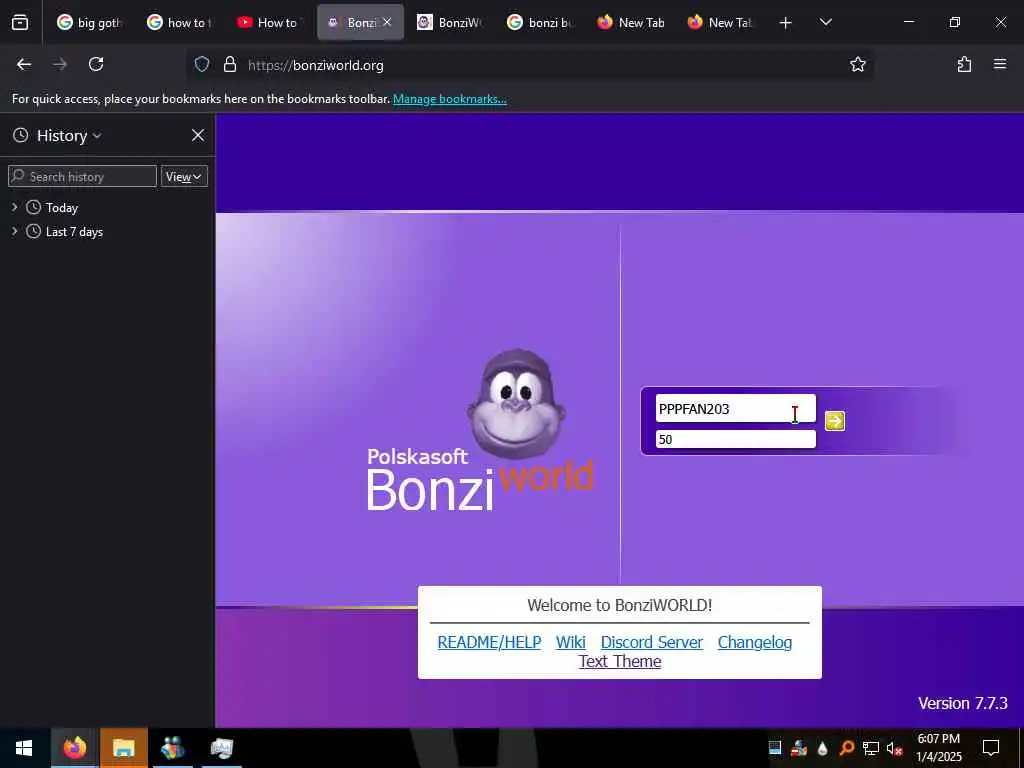Click the two-person app taskbar icon
The image size is (1024, 768).
tap(173, 748)
